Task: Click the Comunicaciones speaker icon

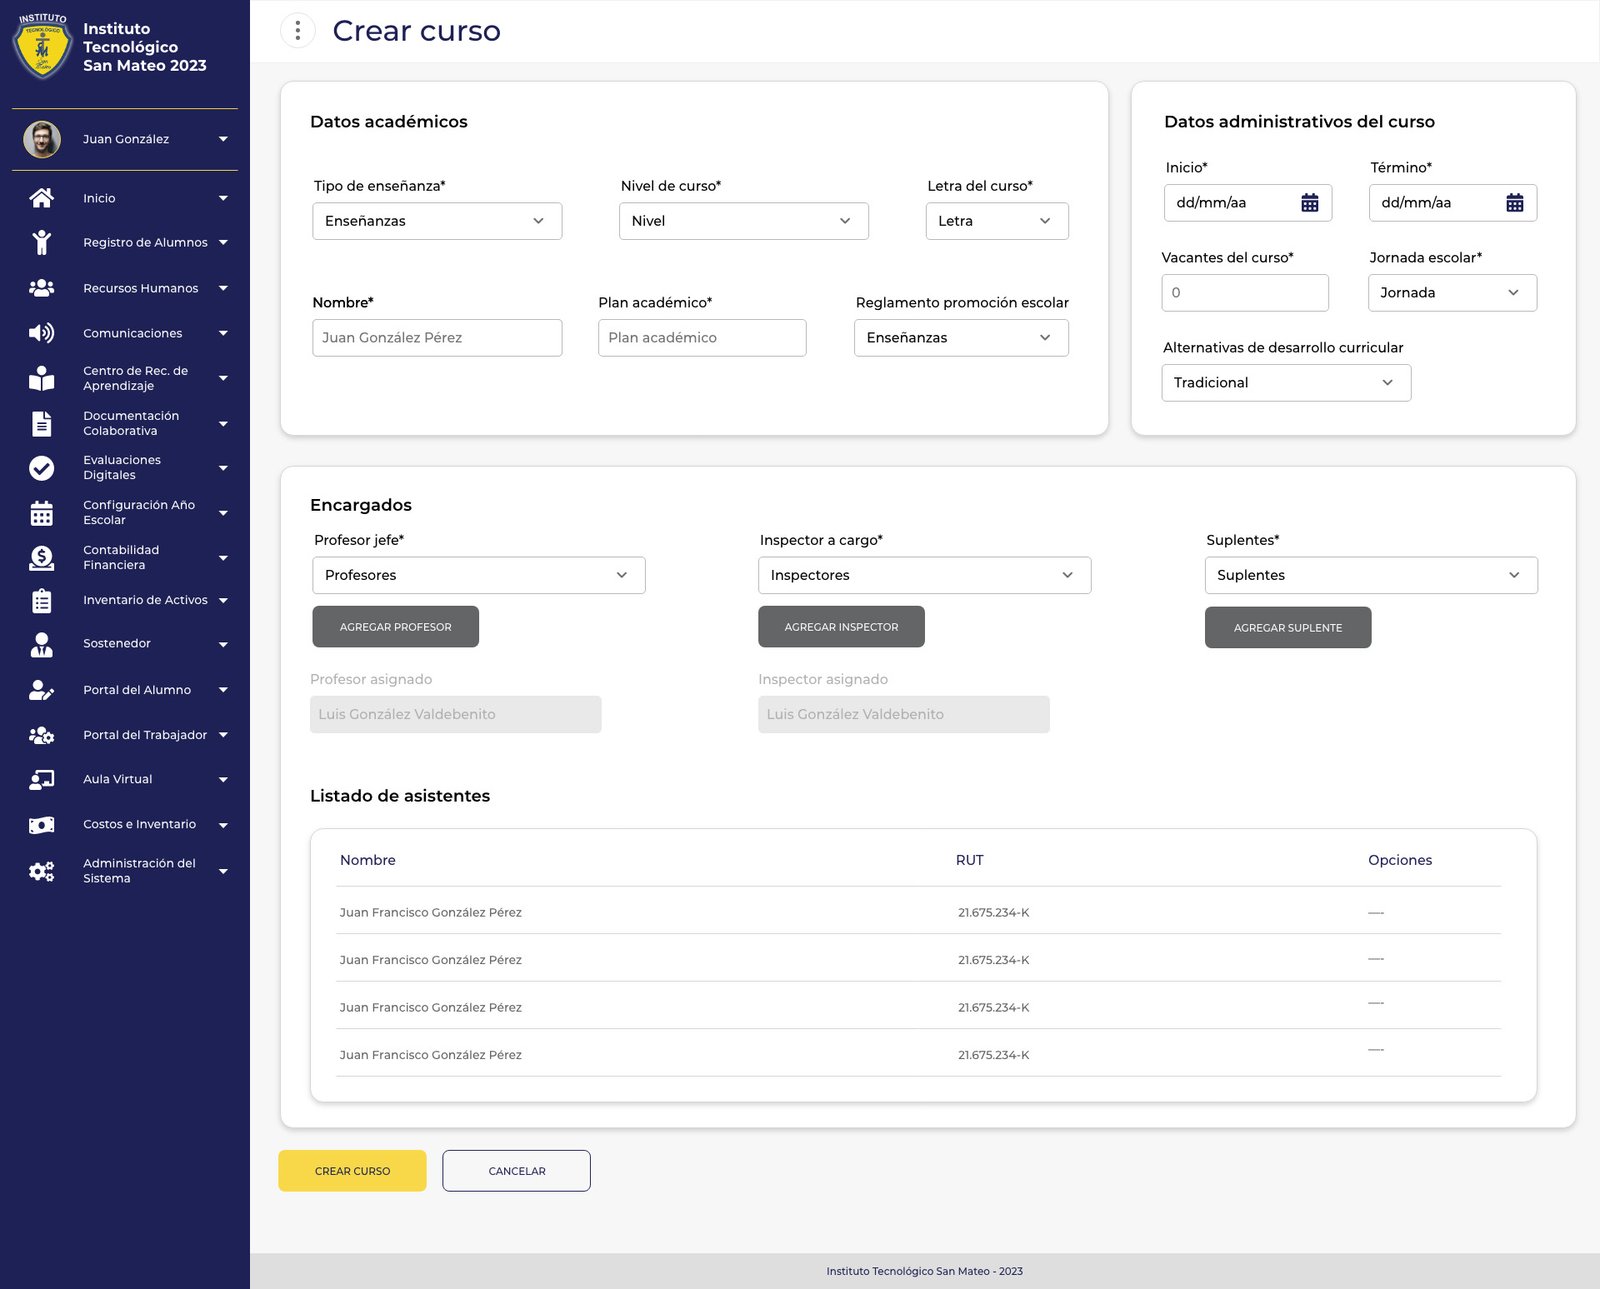Action: (x=41, y=333)
